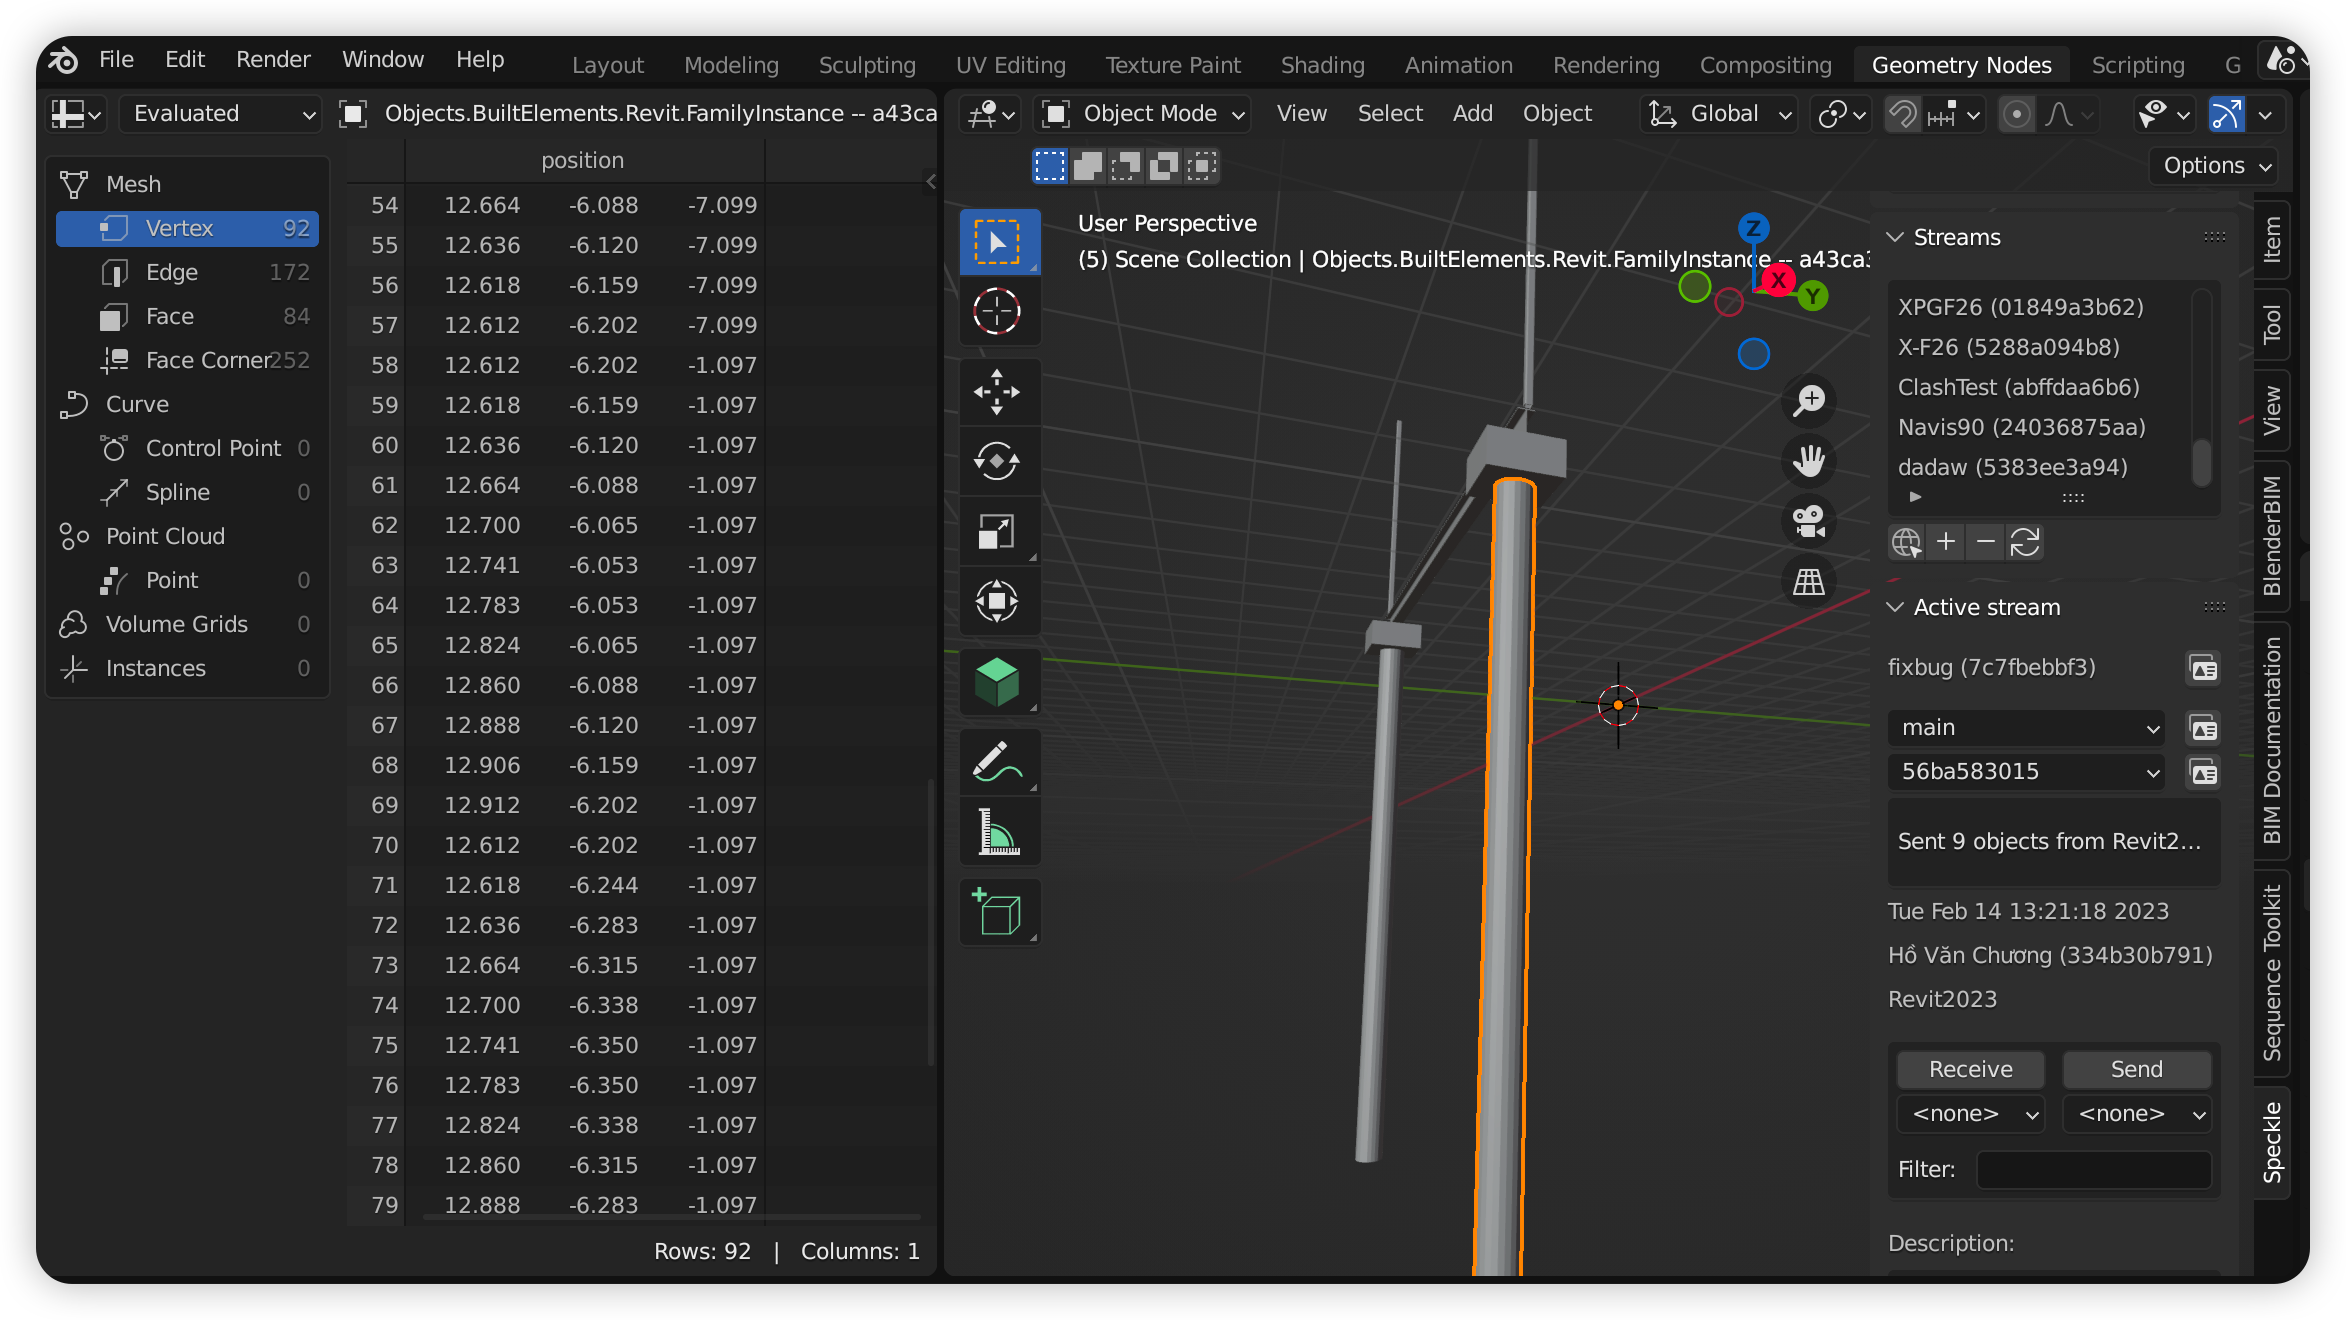The image size is (2346, 1320).
Task: Open the main branch dropdown
Action: point(2027,728)
